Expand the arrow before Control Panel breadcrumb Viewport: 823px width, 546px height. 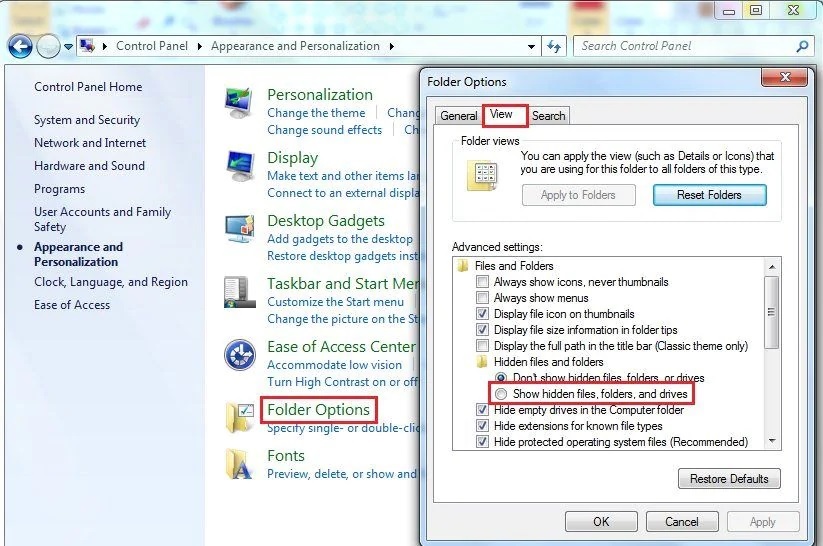(x=104, y=46)
